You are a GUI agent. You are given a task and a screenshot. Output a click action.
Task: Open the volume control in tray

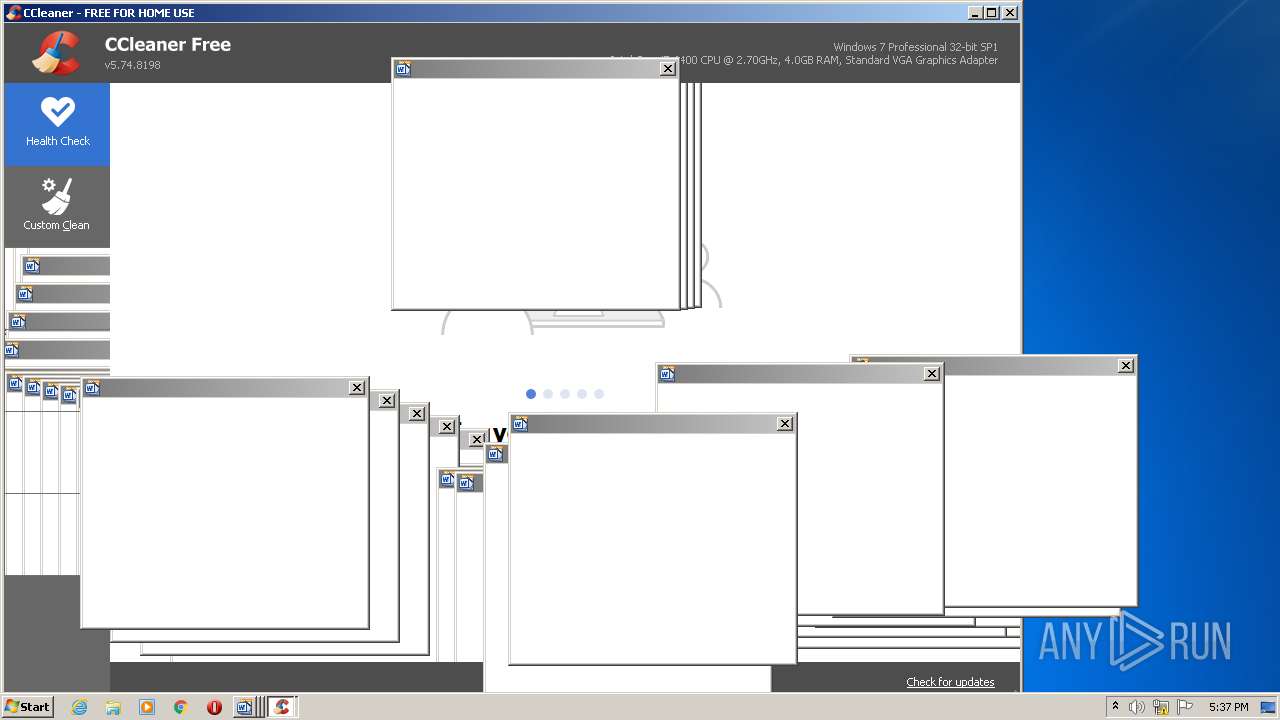[x=1137, y=707]
